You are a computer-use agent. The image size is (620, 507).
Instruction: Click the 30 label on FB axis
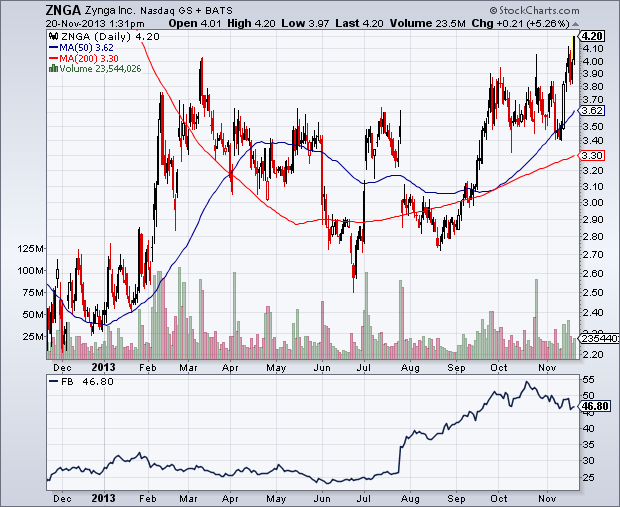pos(588,461)
